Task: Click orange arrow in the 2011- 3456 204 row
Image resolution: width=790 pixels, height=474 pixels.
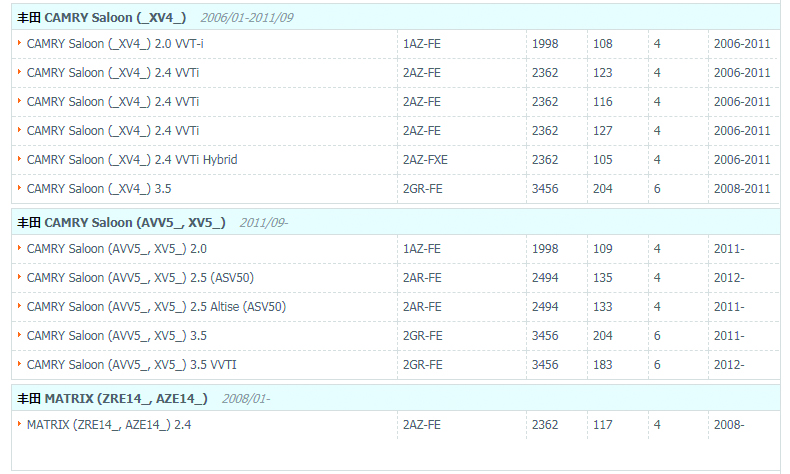Action: tap(19, 335)
